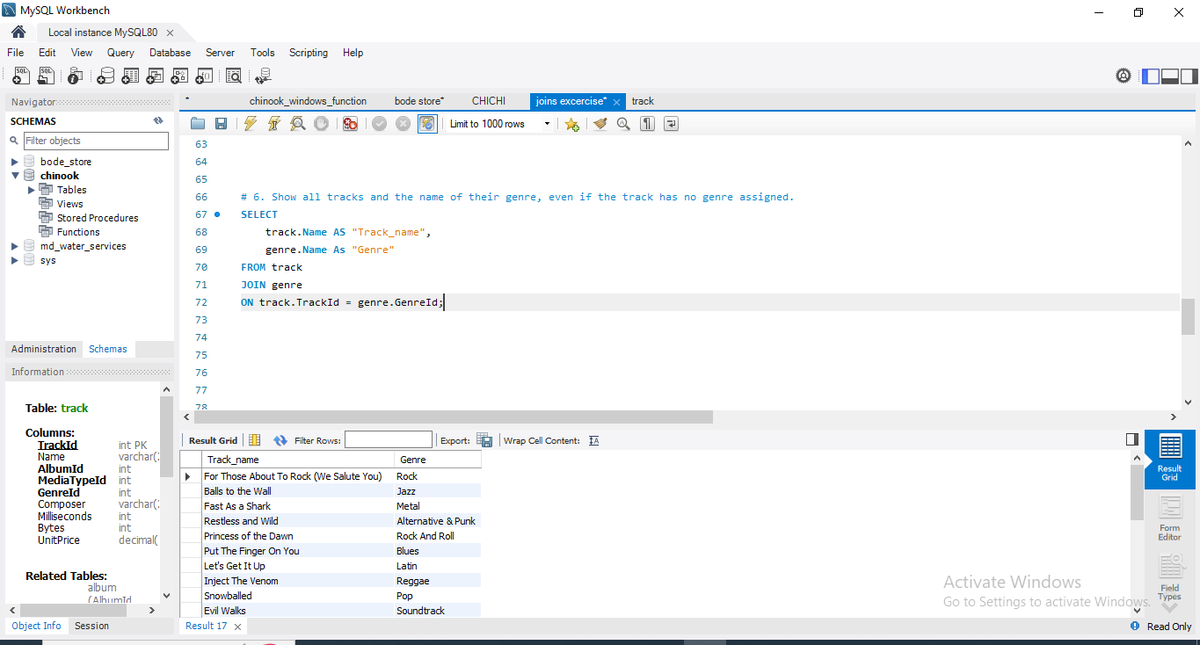Viewport: 1200px width, 645px height.
Task: Toggle the bottom output panel visibility
Action: click(1169, 75)
